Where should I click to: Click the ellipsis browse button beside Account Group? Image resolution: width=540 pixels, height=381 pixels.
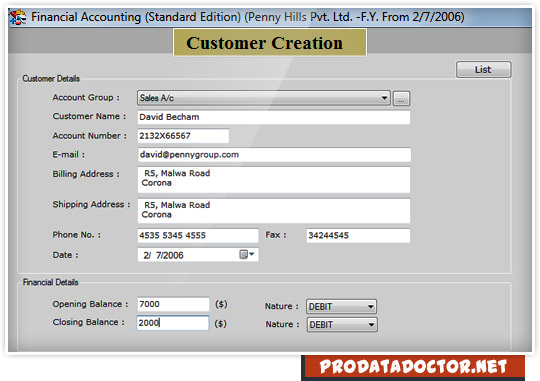click(401, 99)
